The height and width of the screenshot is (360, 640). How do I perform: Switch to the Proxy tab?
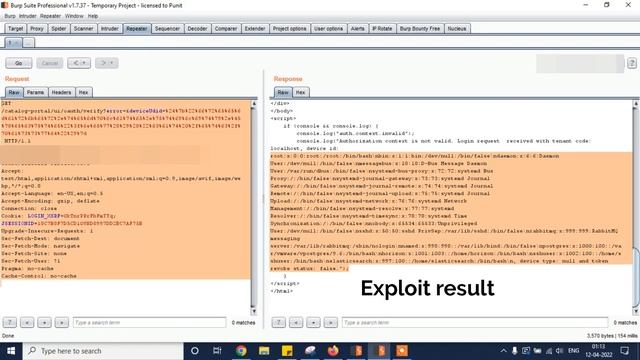coord(37,29)
